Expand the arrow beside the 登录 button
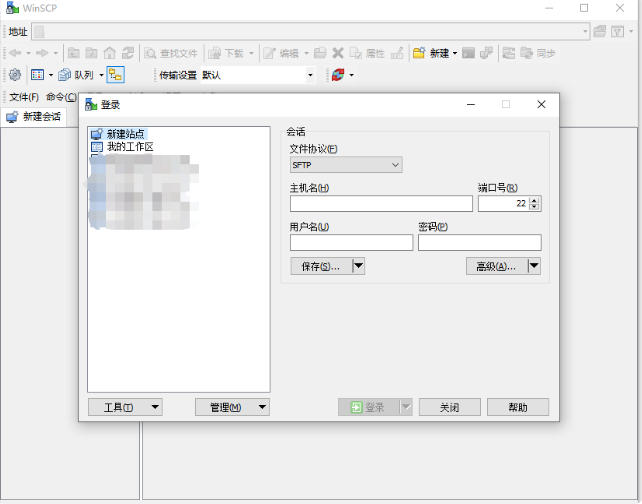 pyautogui.click(x=406, y=407)
